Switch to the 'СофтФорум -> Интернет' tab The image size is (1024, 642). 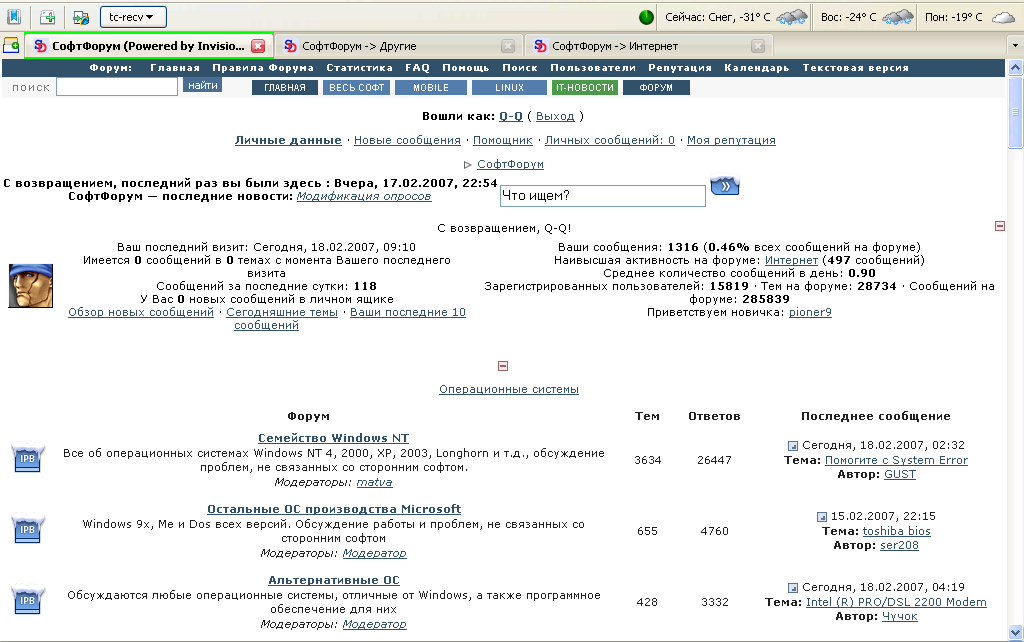[647, 46]
